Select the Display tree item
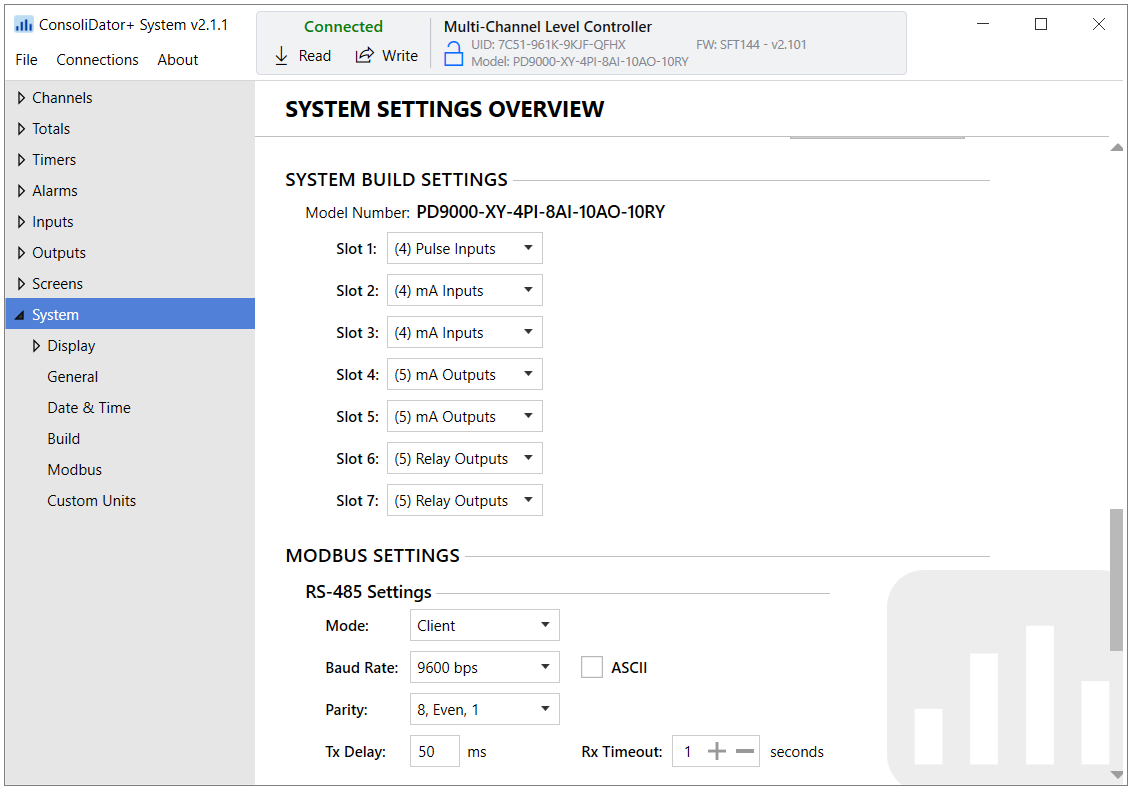Screen dimensions: 1131x790 tap(71, 346)
